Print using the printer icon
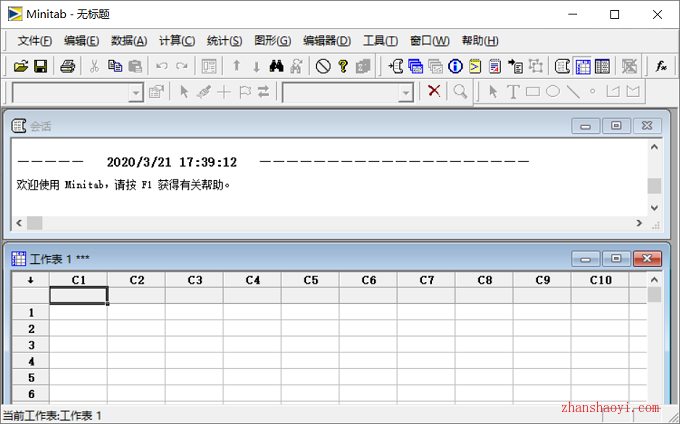The height and width of the screenshot is (424, 680). click(x=68, y=66)
